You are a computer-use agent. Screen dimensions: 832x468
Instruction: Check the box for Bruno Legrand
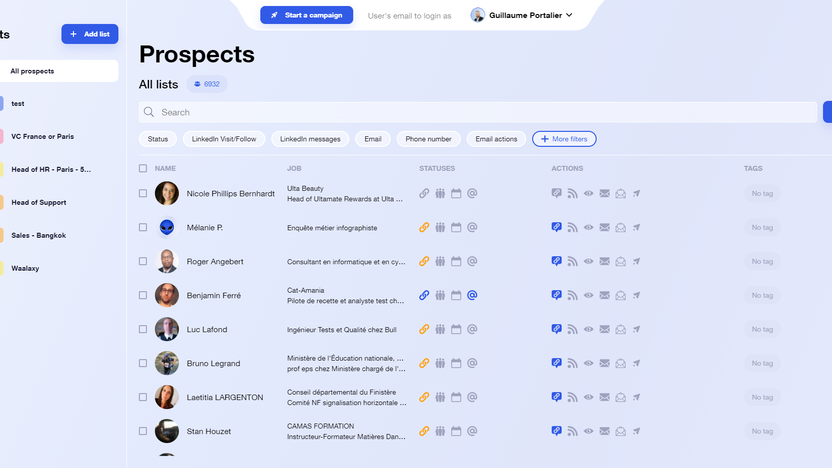pyautogui.click(x=143, y=363)
